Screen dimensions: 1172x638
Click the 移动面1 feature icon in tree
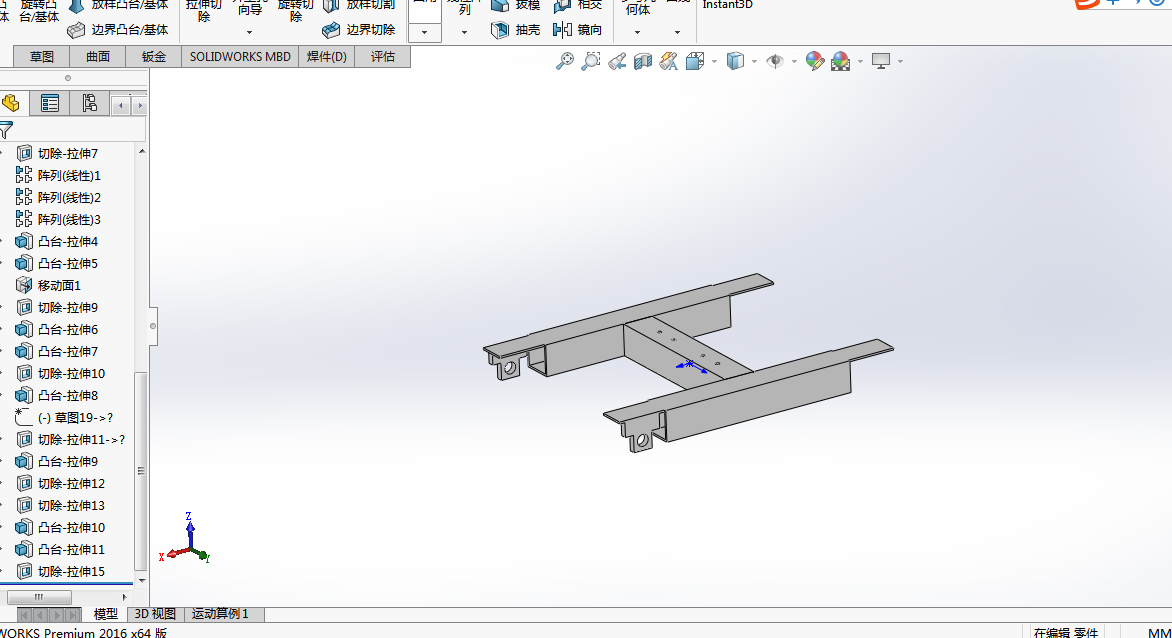24,285
